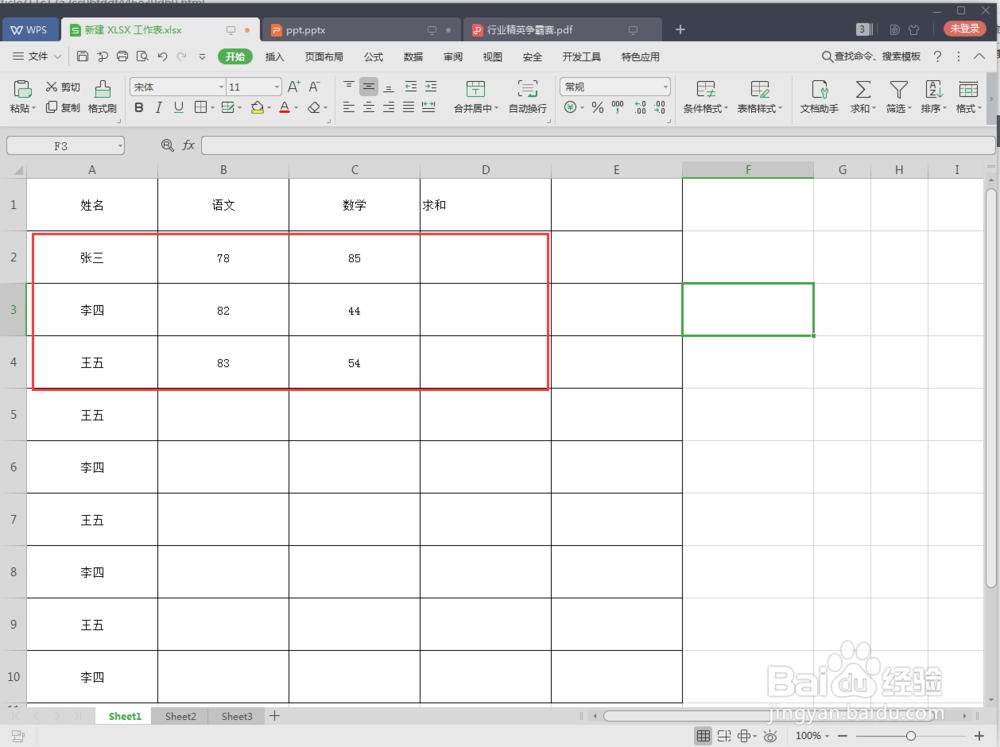
Task: Decrease font size with A- icon
Action: (314, 87)
